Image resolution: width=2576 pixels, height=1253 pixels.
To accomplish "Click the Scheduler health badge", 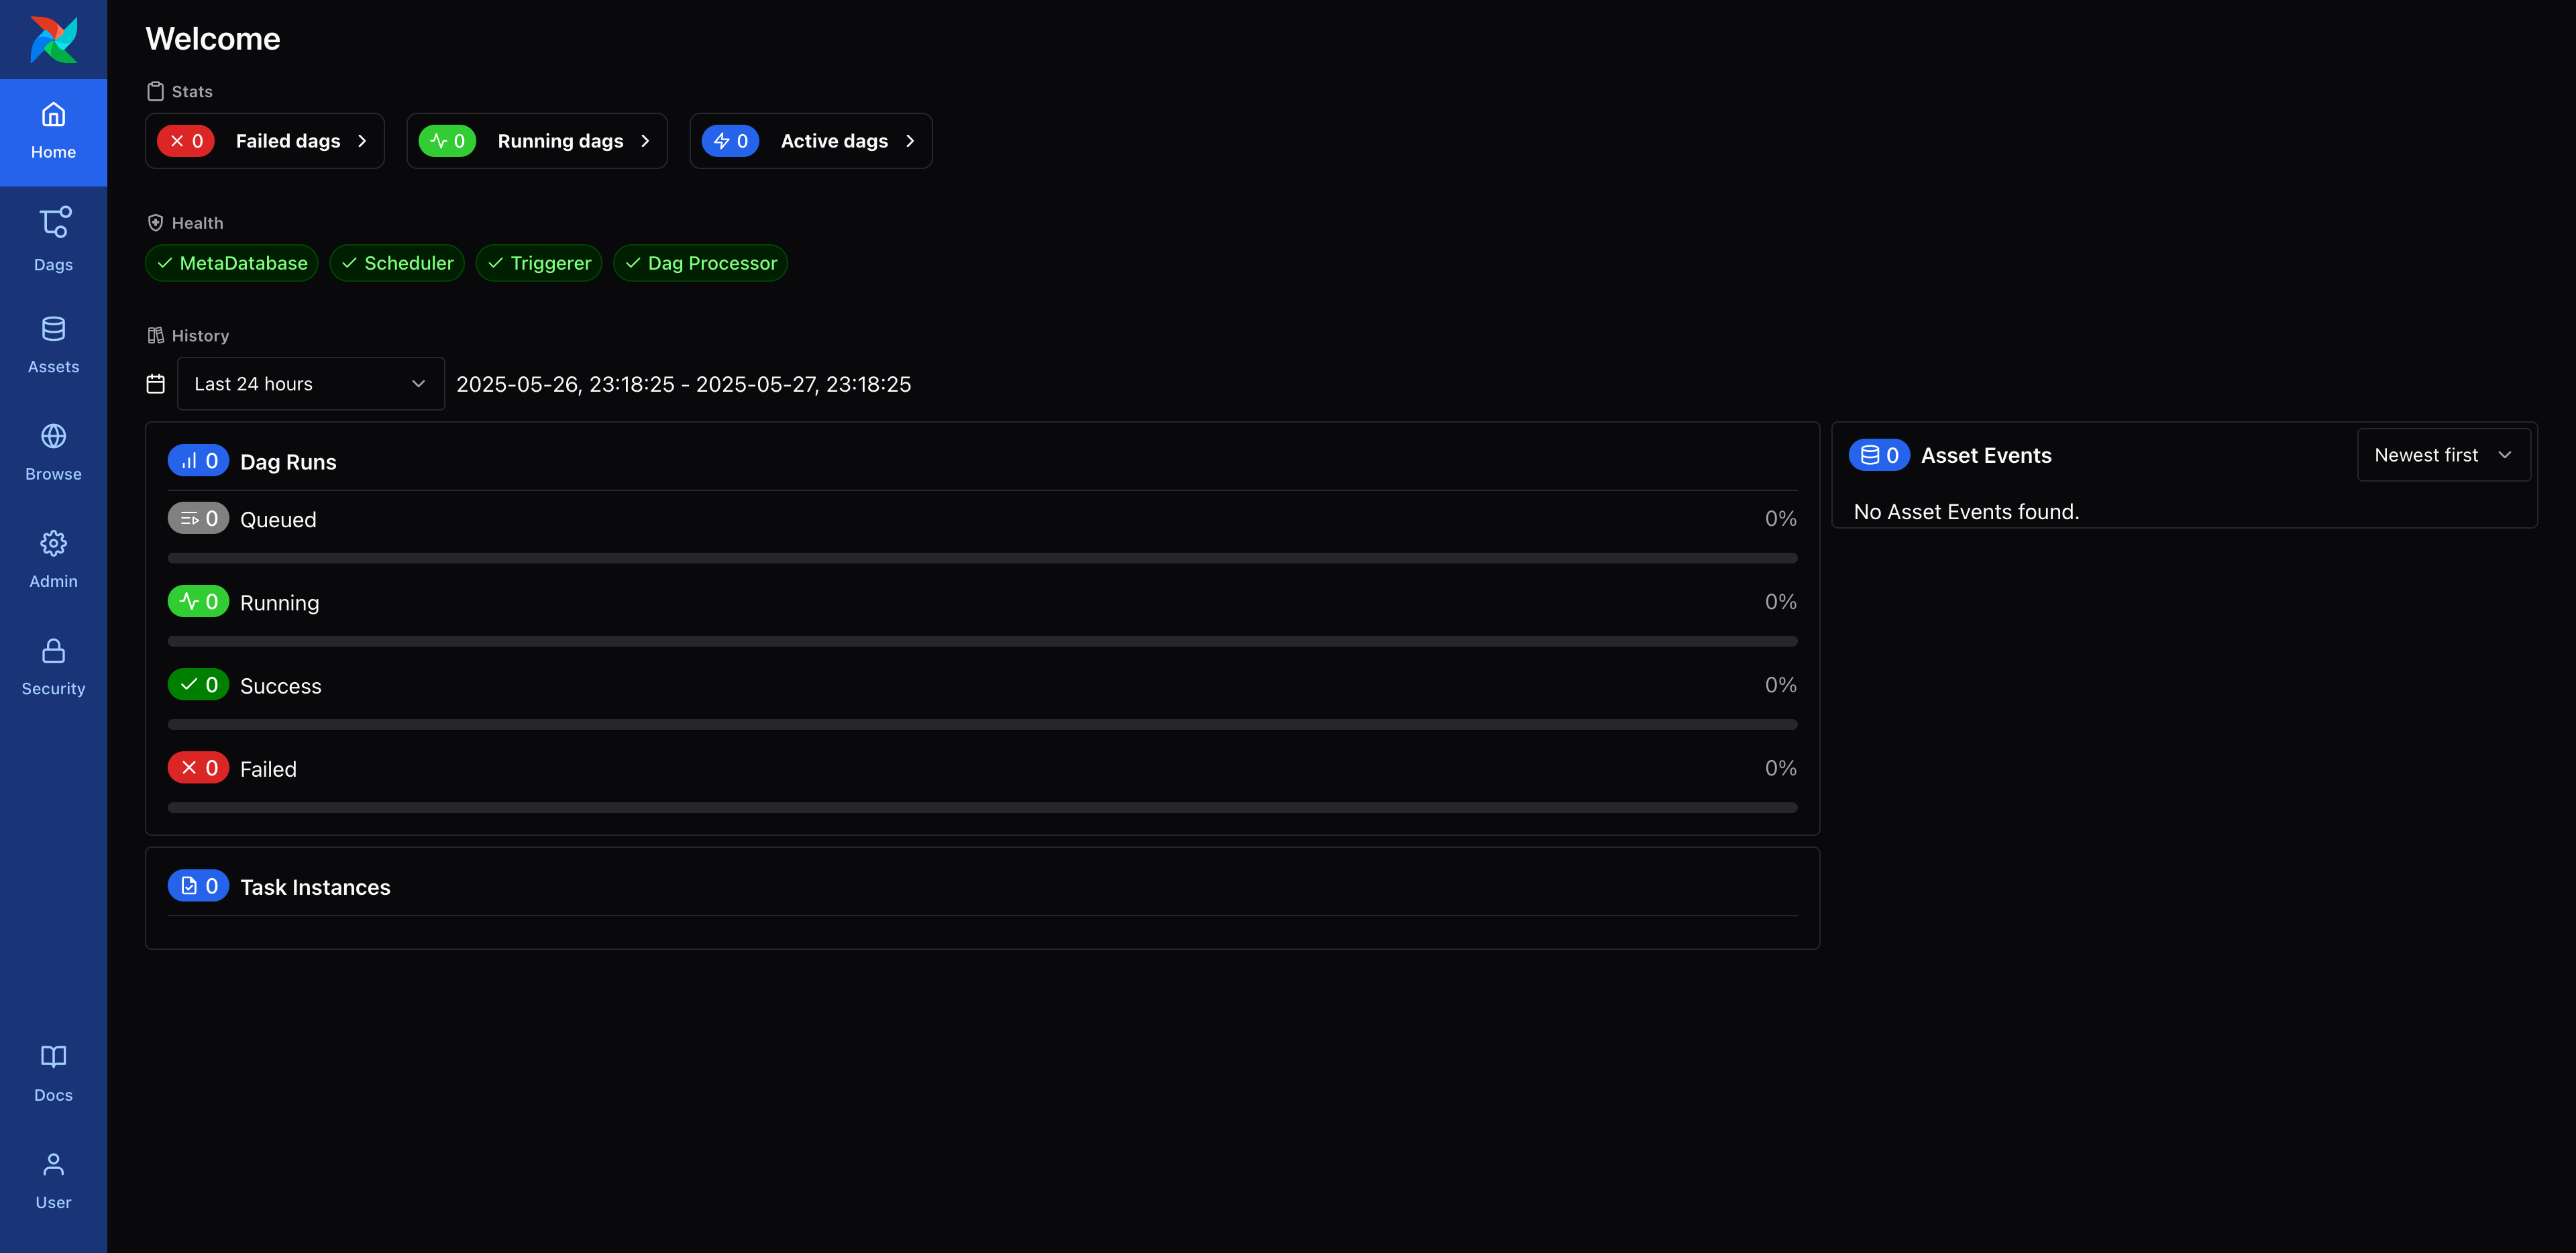I will [397, 263].
